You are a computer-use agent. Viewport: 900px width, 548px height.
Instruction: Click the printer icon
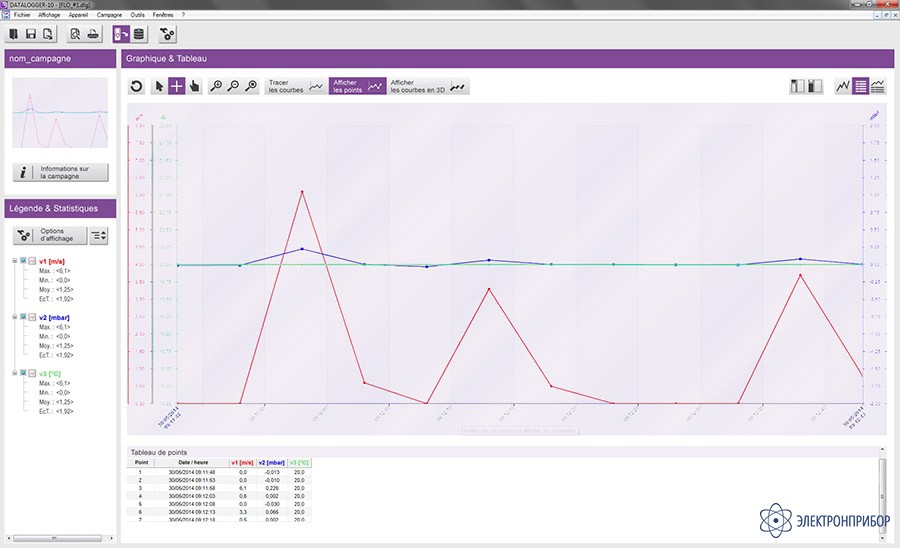(x=93, y=34)
